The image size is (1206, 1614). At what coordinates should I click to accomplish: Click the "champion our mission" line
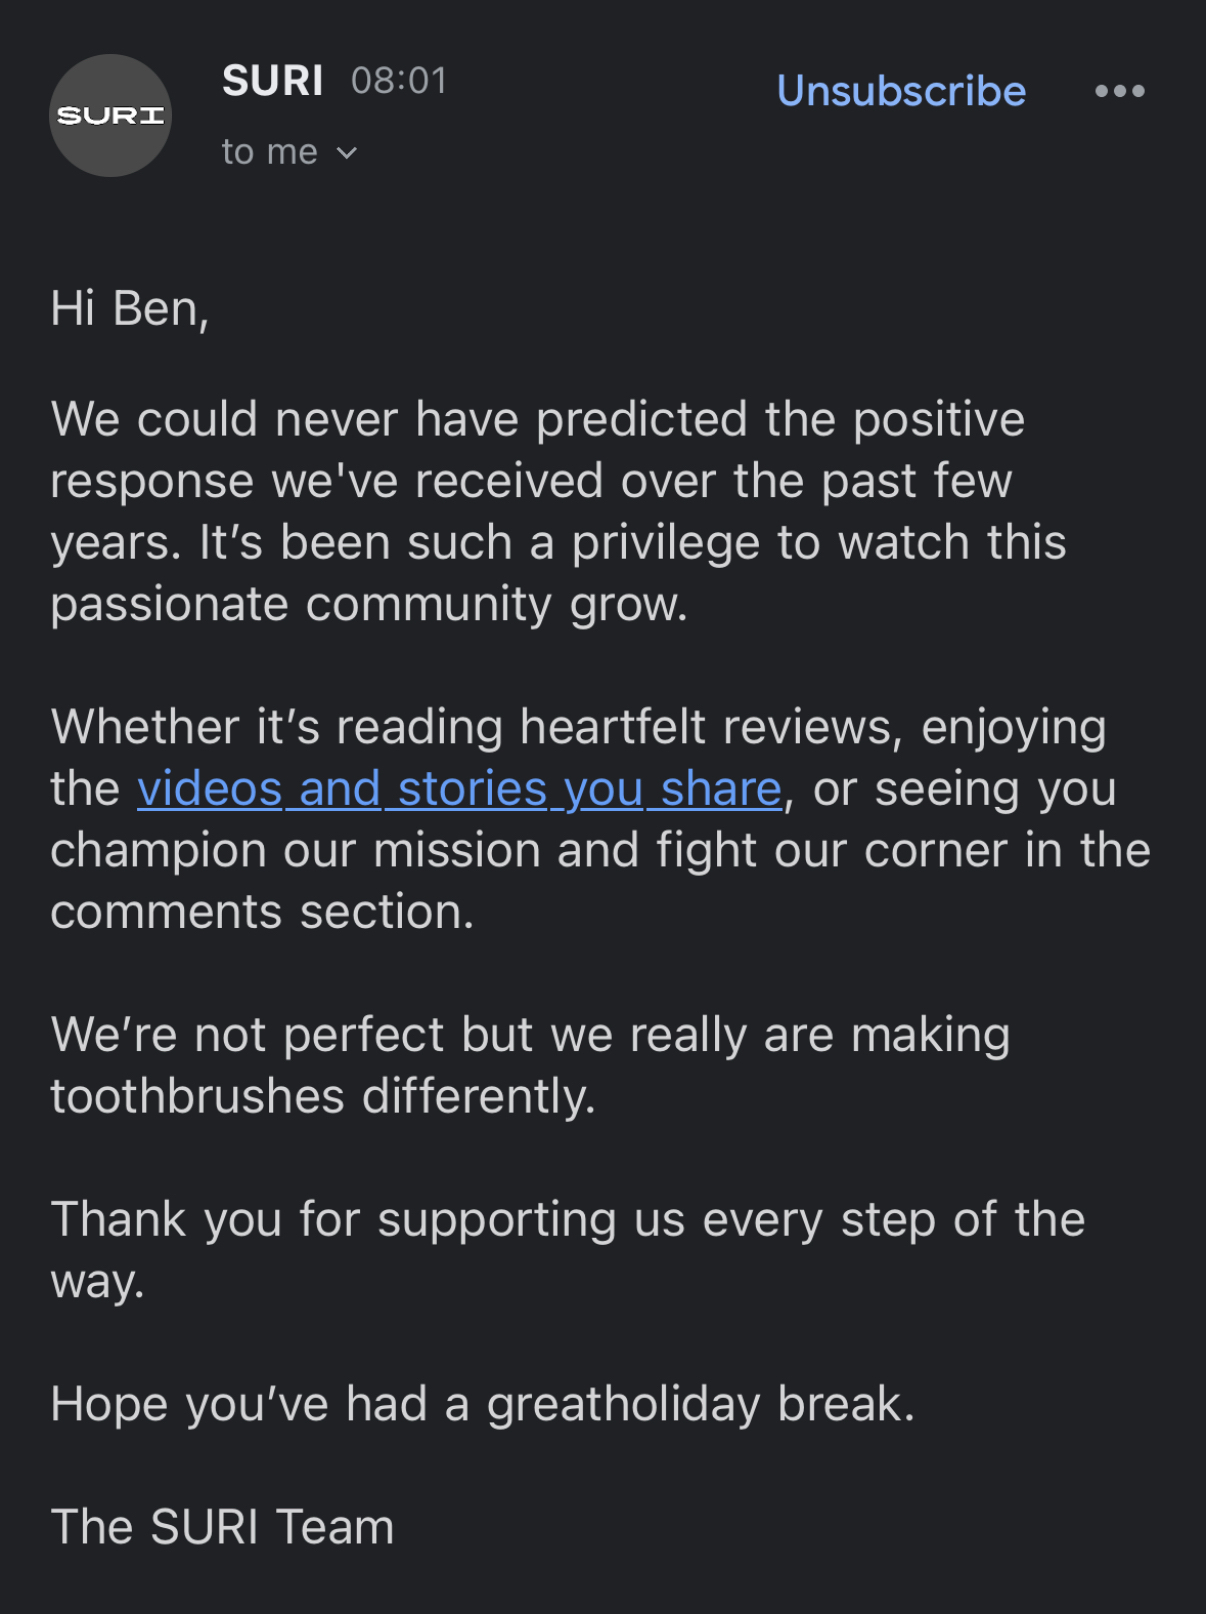point(600,850)
